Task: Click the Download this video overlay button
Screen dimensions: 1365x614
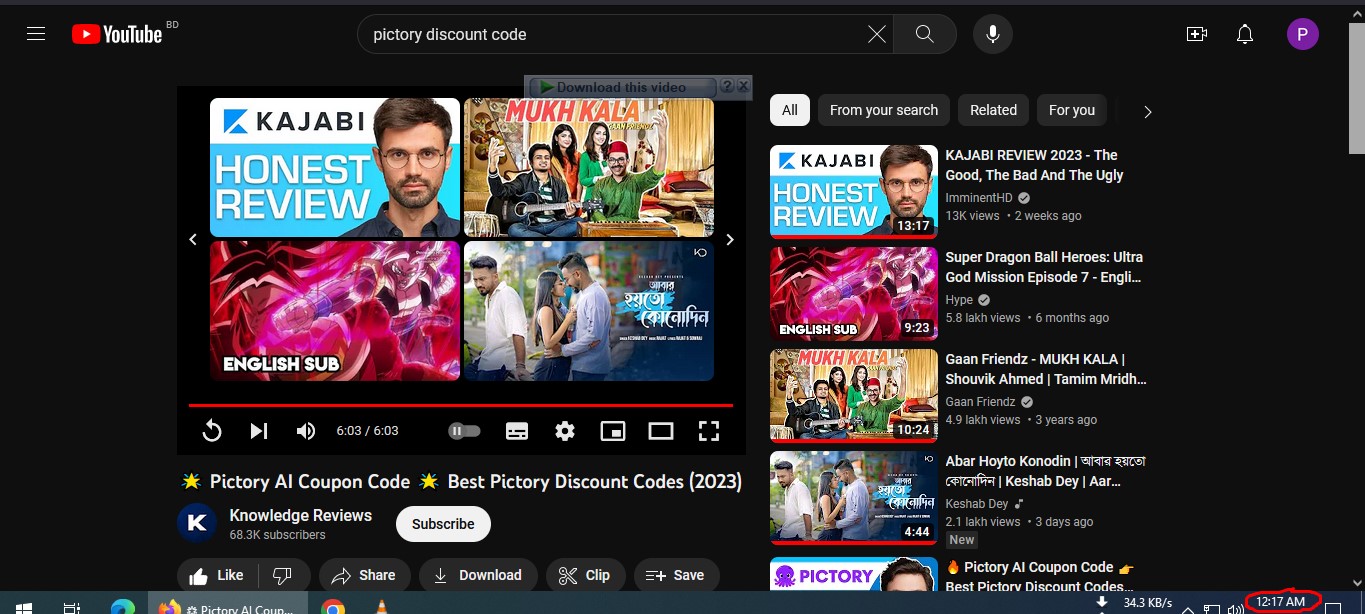Action: [x=622, y=87]
